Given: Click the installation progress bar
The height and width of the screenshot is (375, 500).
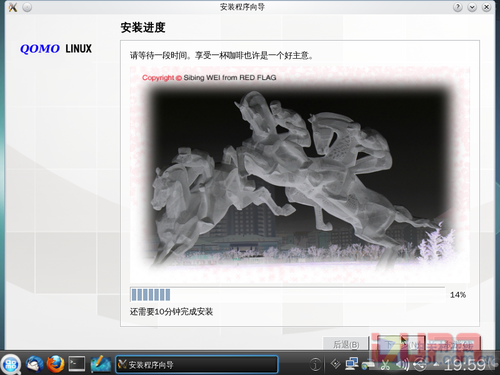Looking at the screenshot, I should (x=287, y=295).
